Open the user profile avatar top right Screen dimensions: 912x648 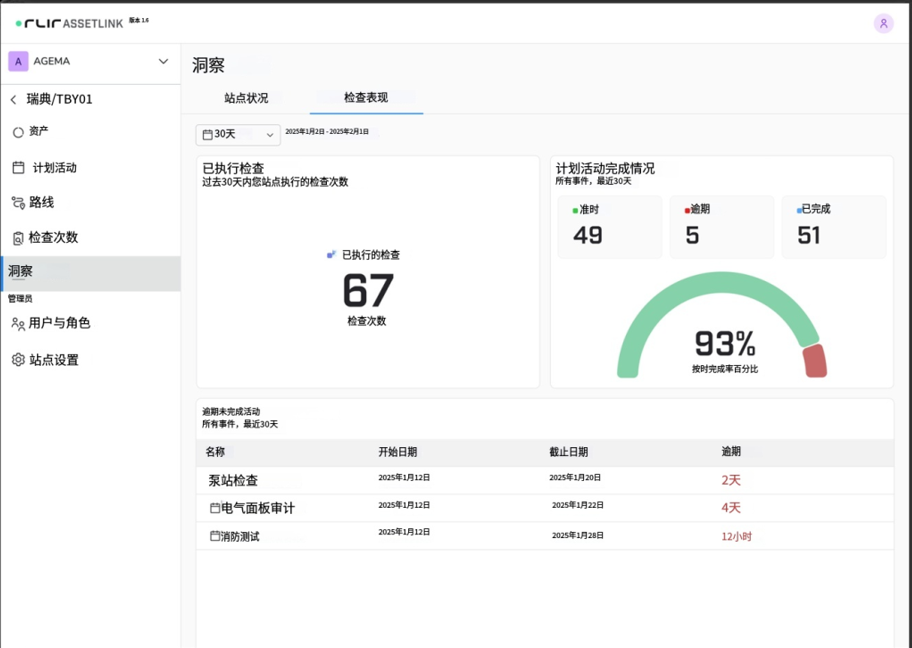(884, 23)
